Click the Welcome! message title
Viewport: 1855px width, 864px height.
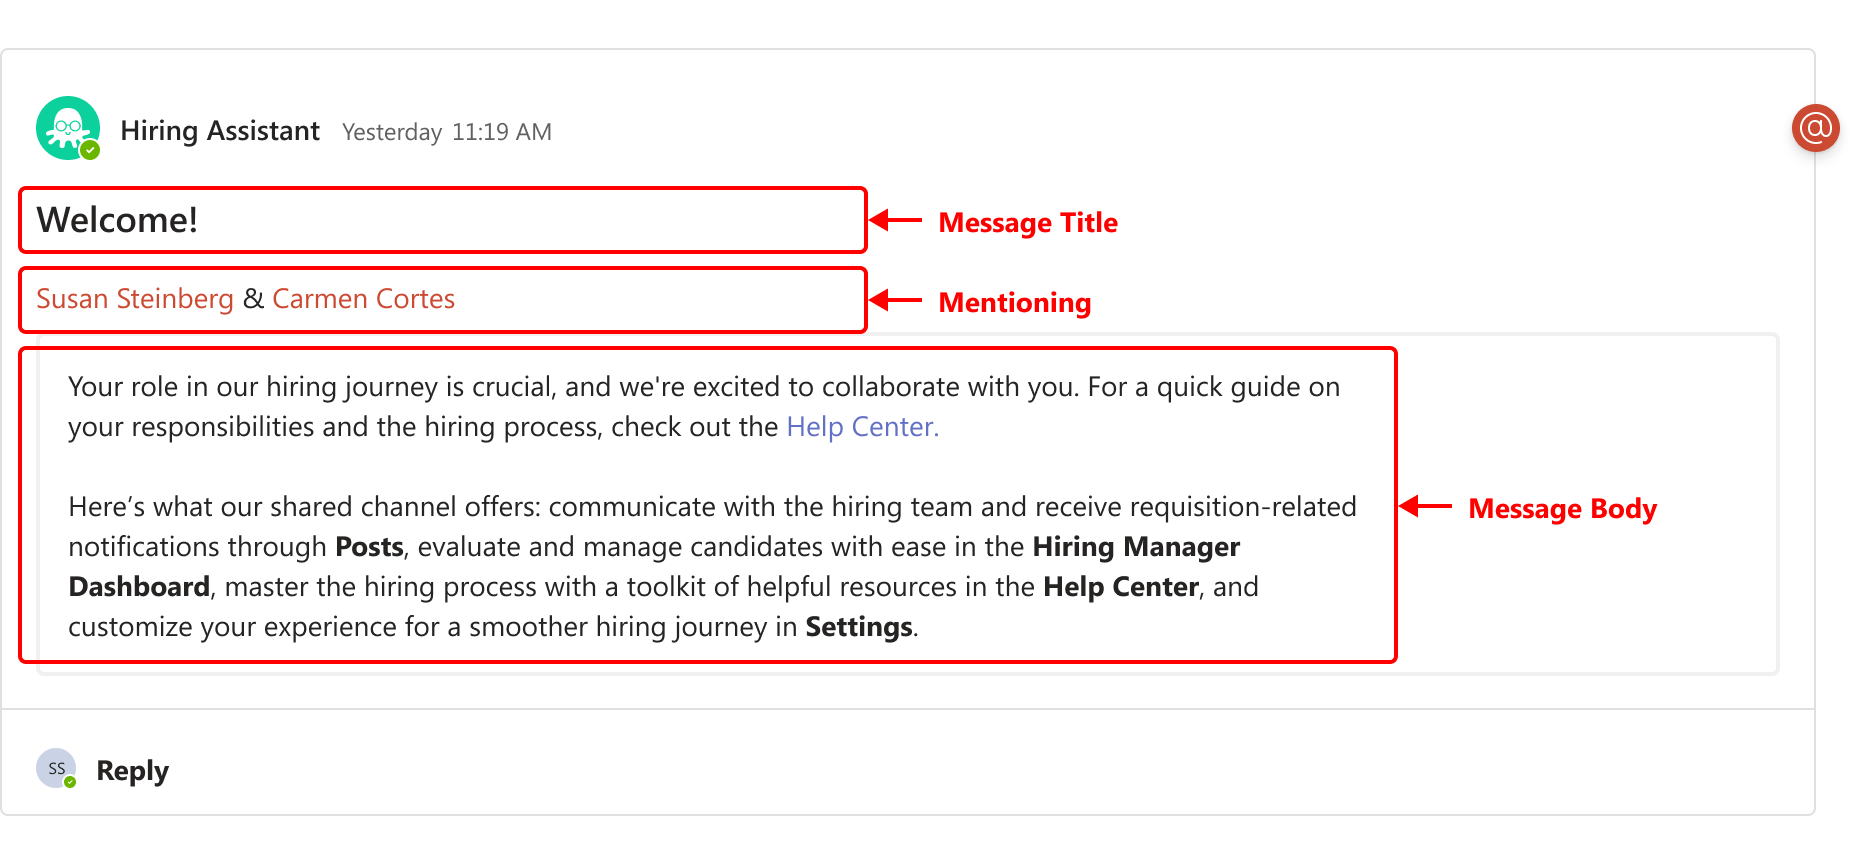click(117, 220)
